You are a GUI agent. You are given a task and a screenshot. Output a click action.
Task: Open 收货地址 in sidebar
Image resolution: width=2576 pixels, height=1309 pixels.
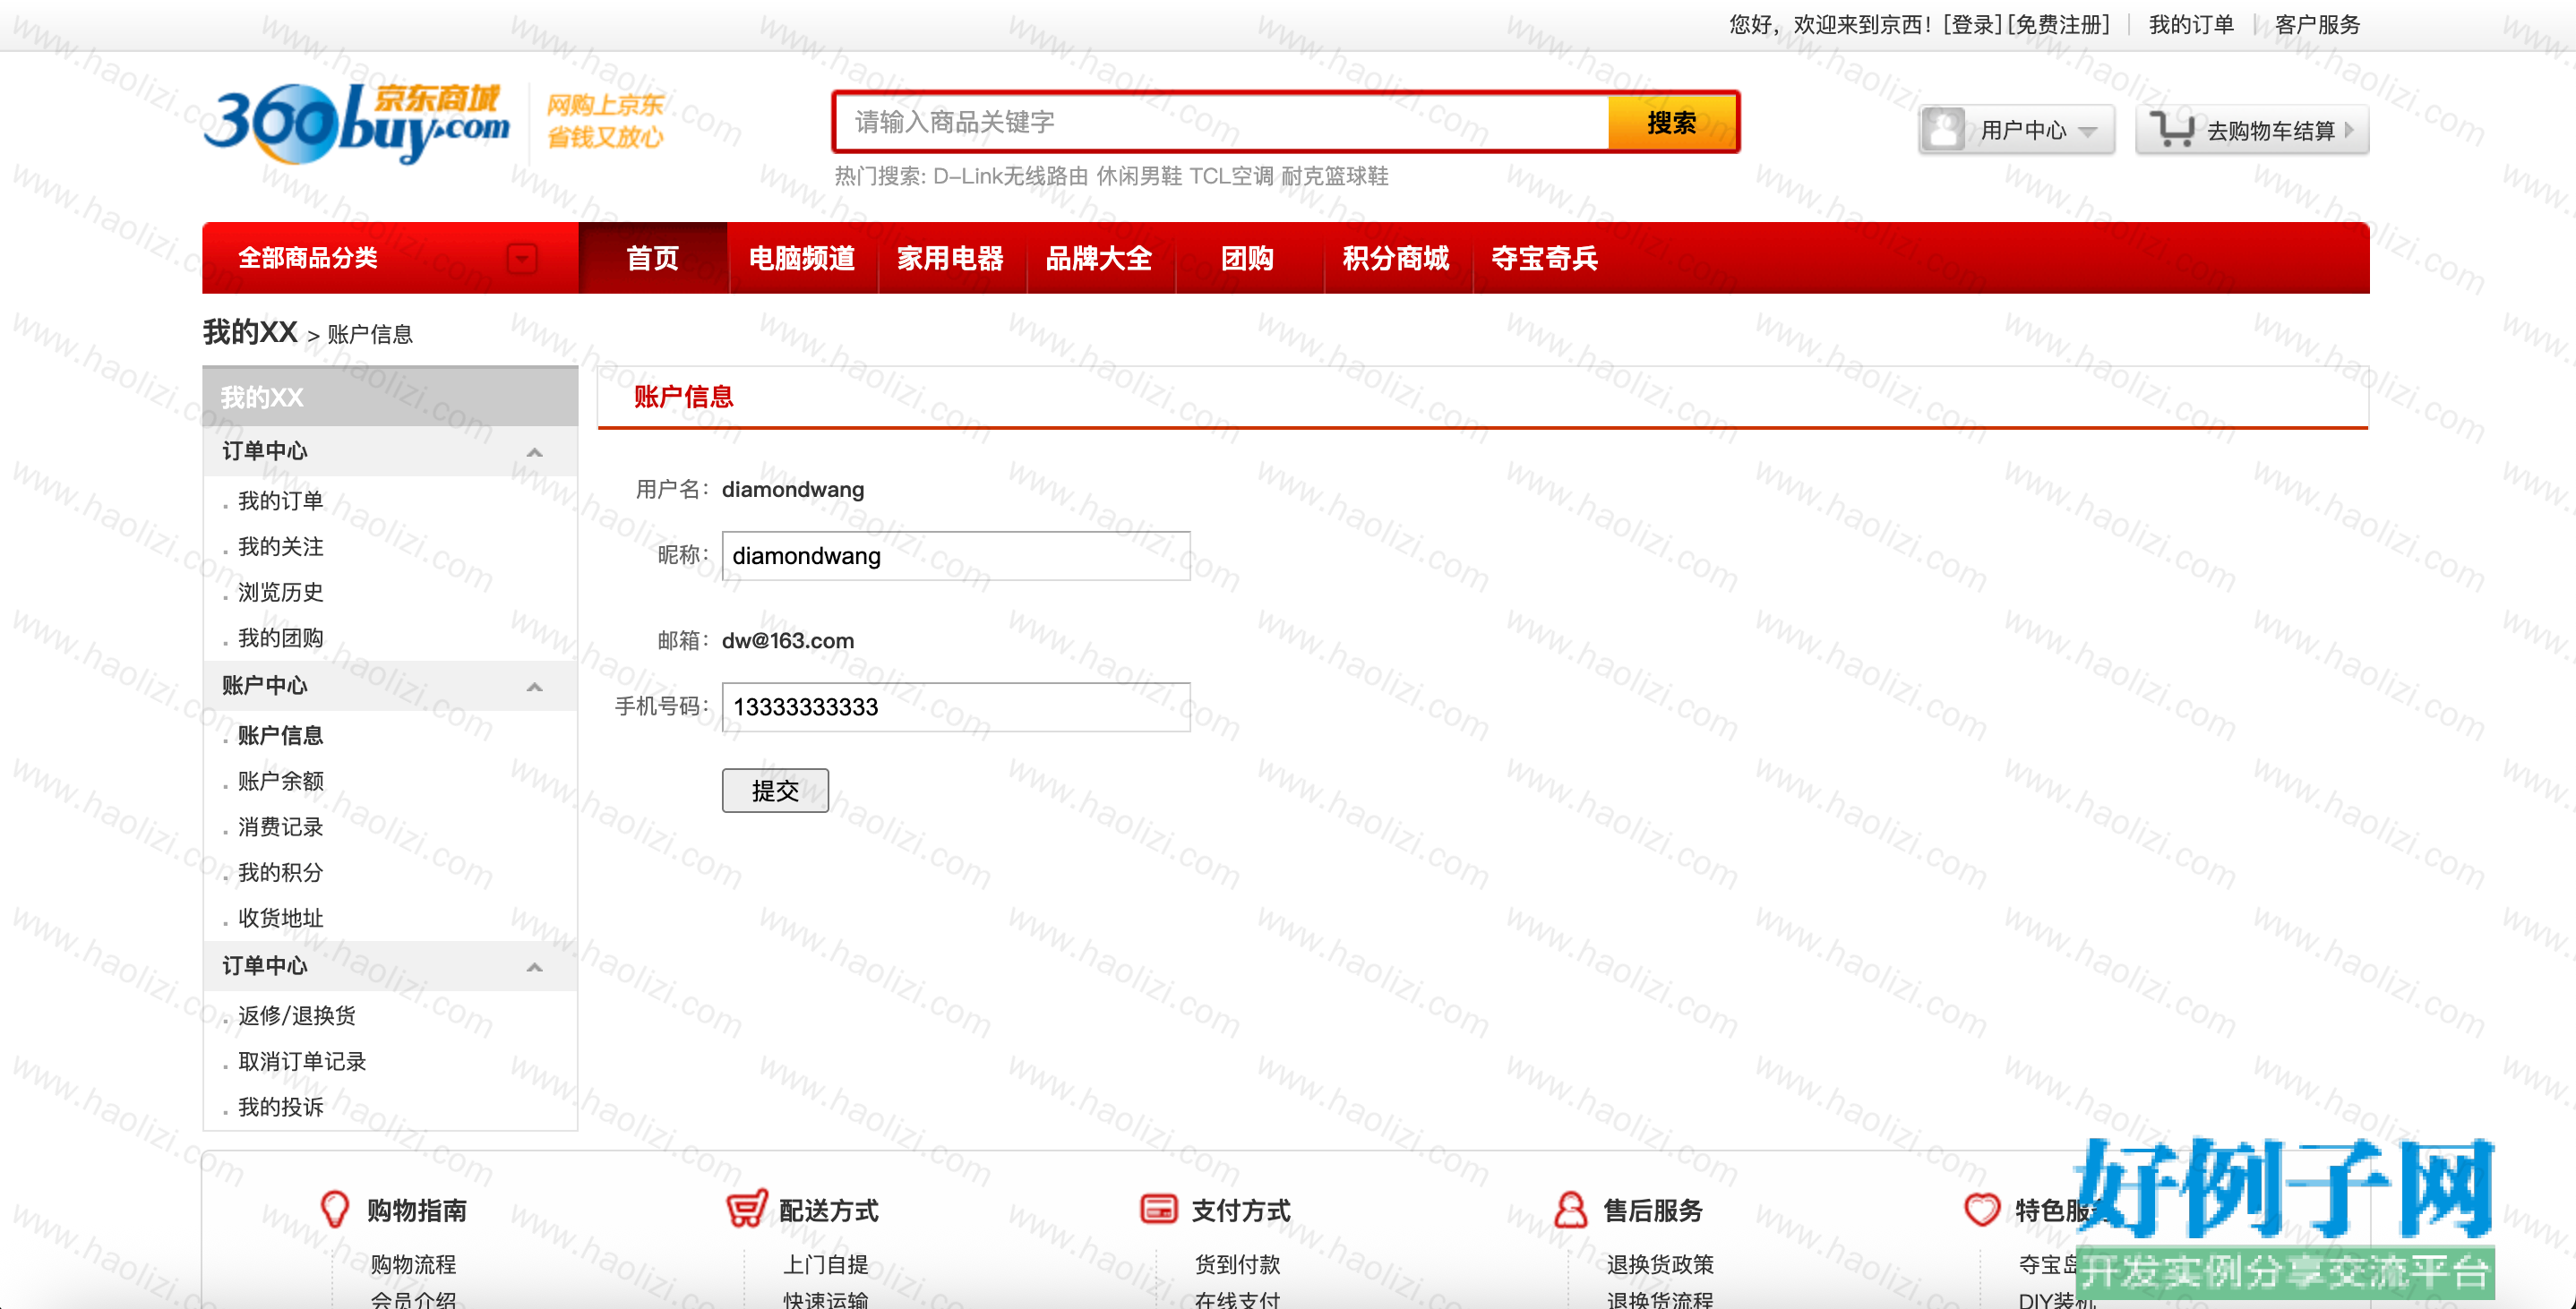tap(280, 918)
